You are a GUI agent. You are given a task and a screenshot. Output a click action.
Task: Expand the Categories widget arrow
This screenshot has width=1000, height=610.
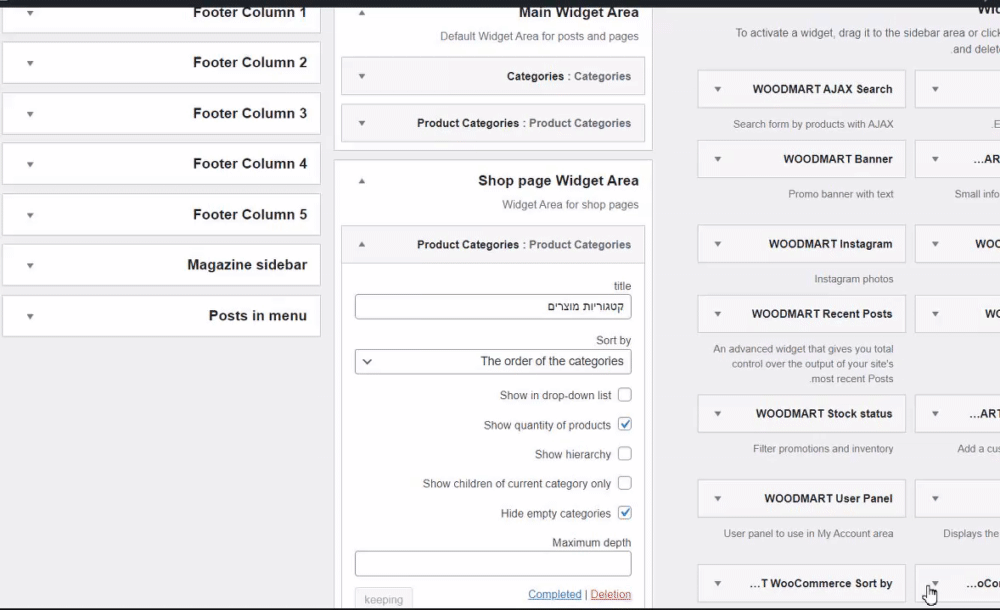click(361, 76)
